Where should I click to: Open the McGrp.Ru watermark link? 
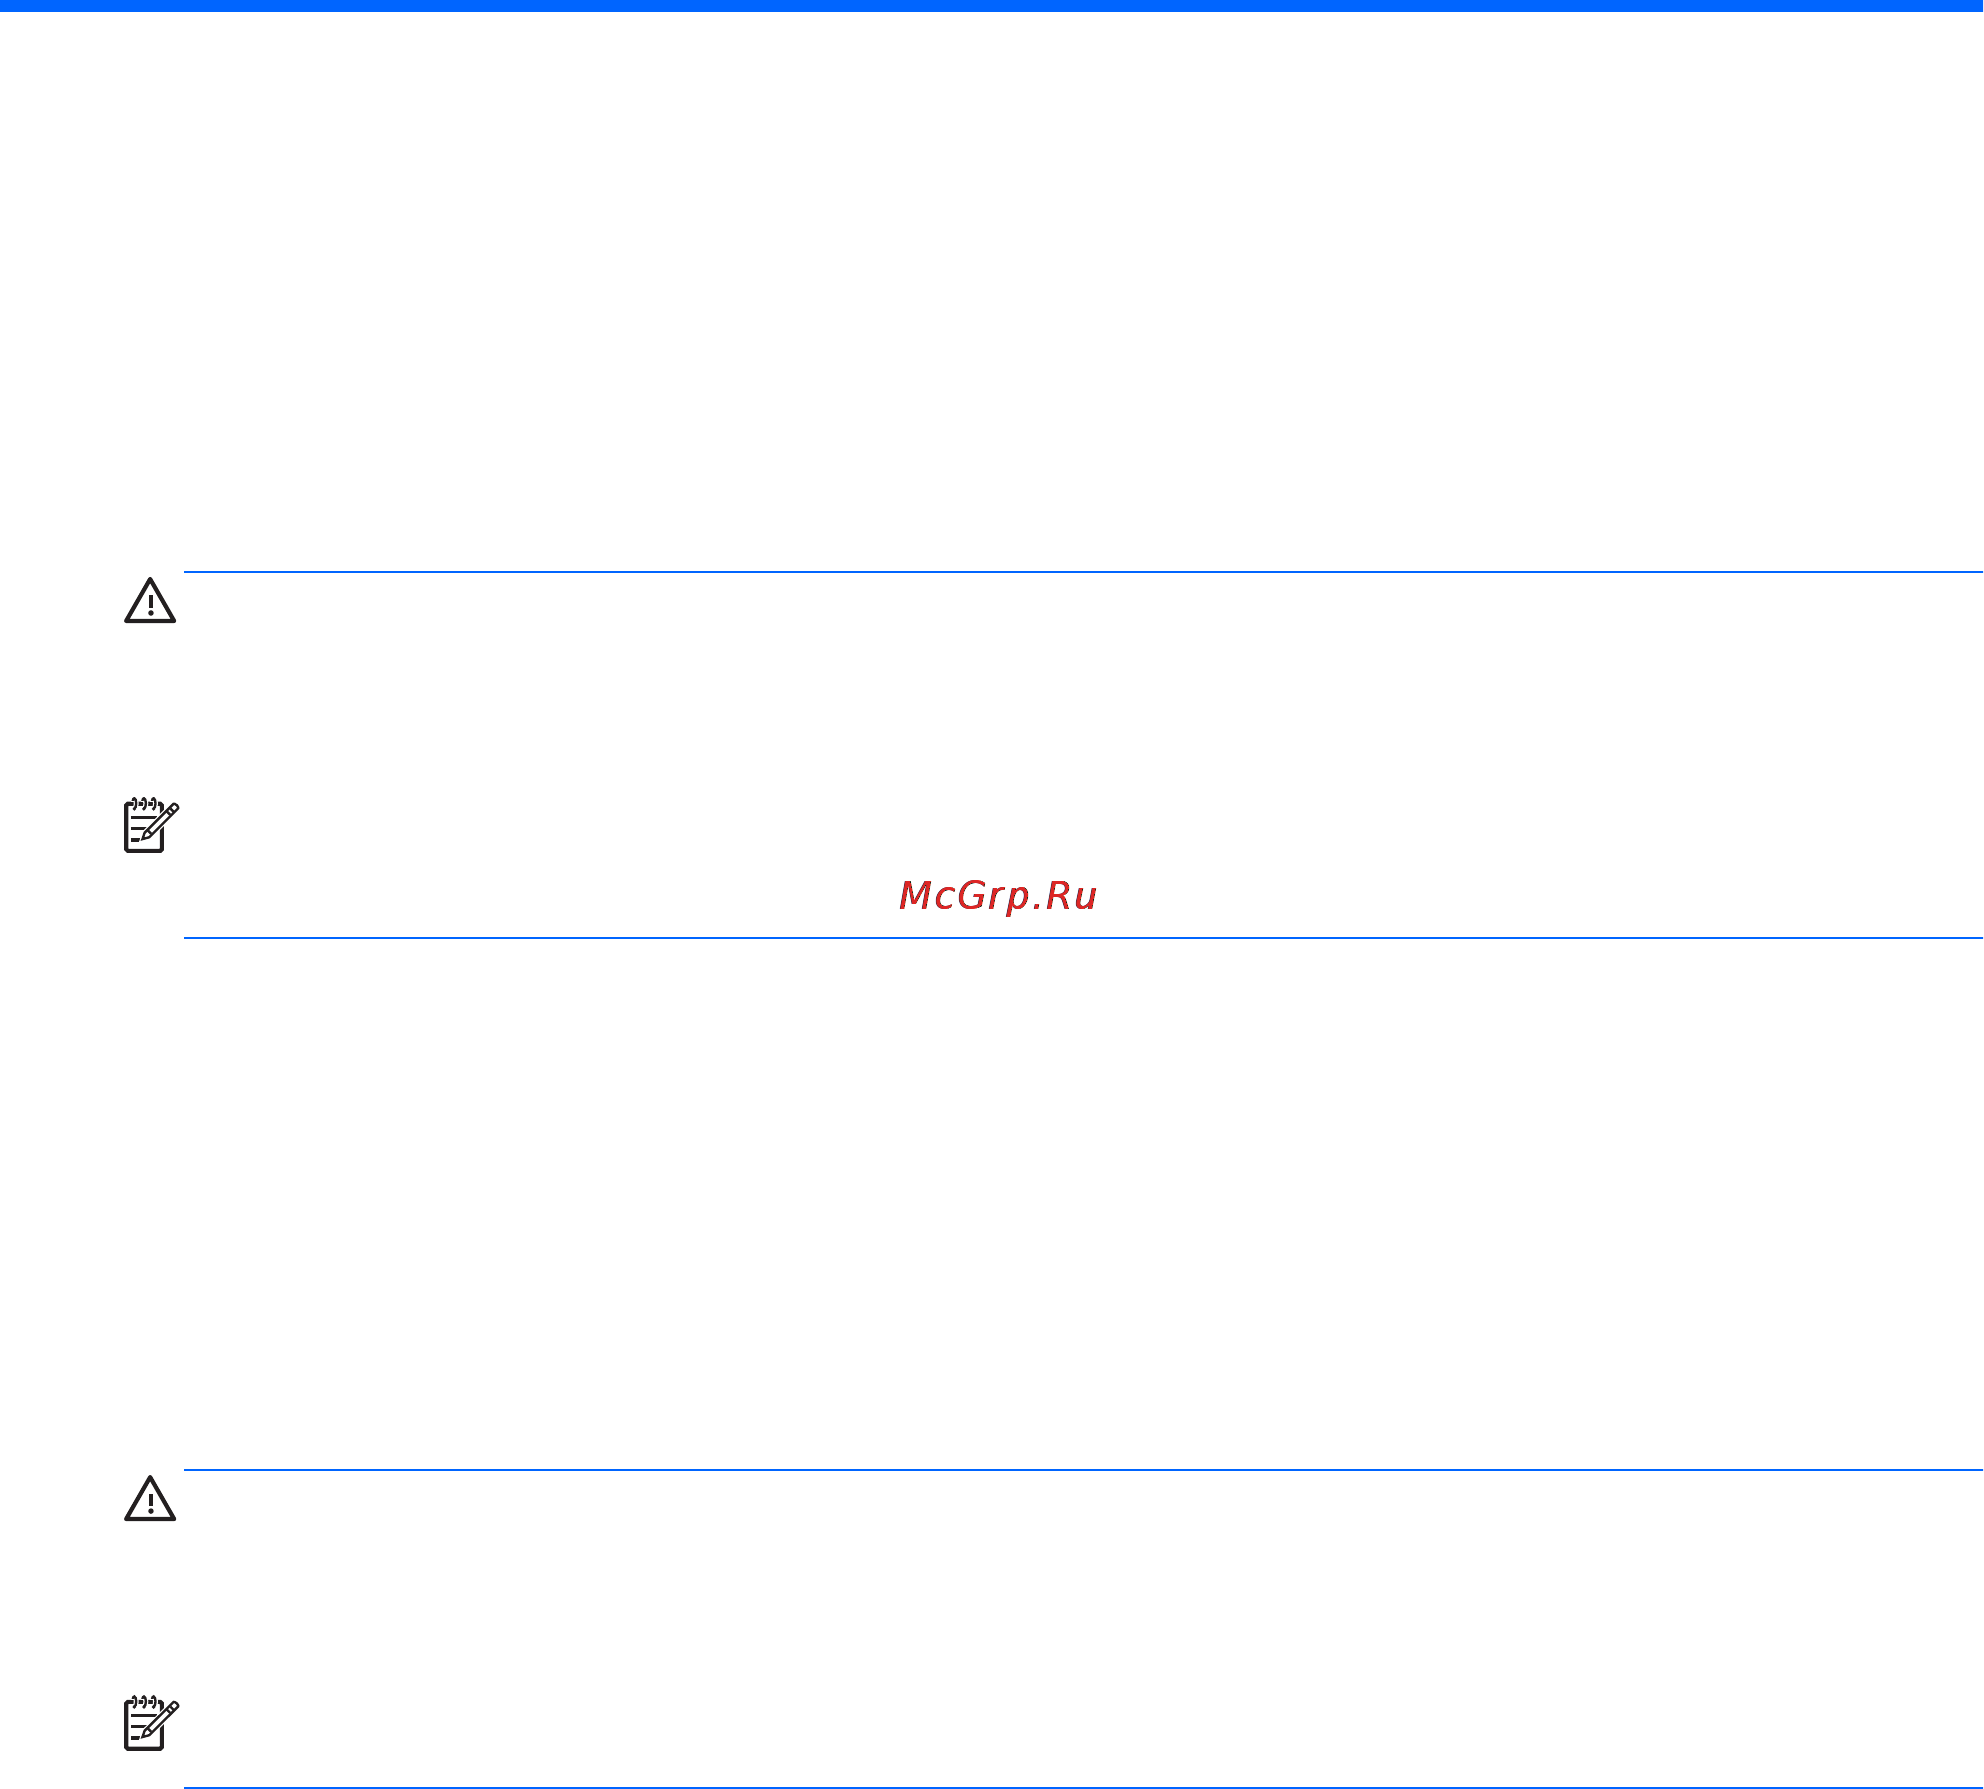pyautogui.click(x=998, y=896)
